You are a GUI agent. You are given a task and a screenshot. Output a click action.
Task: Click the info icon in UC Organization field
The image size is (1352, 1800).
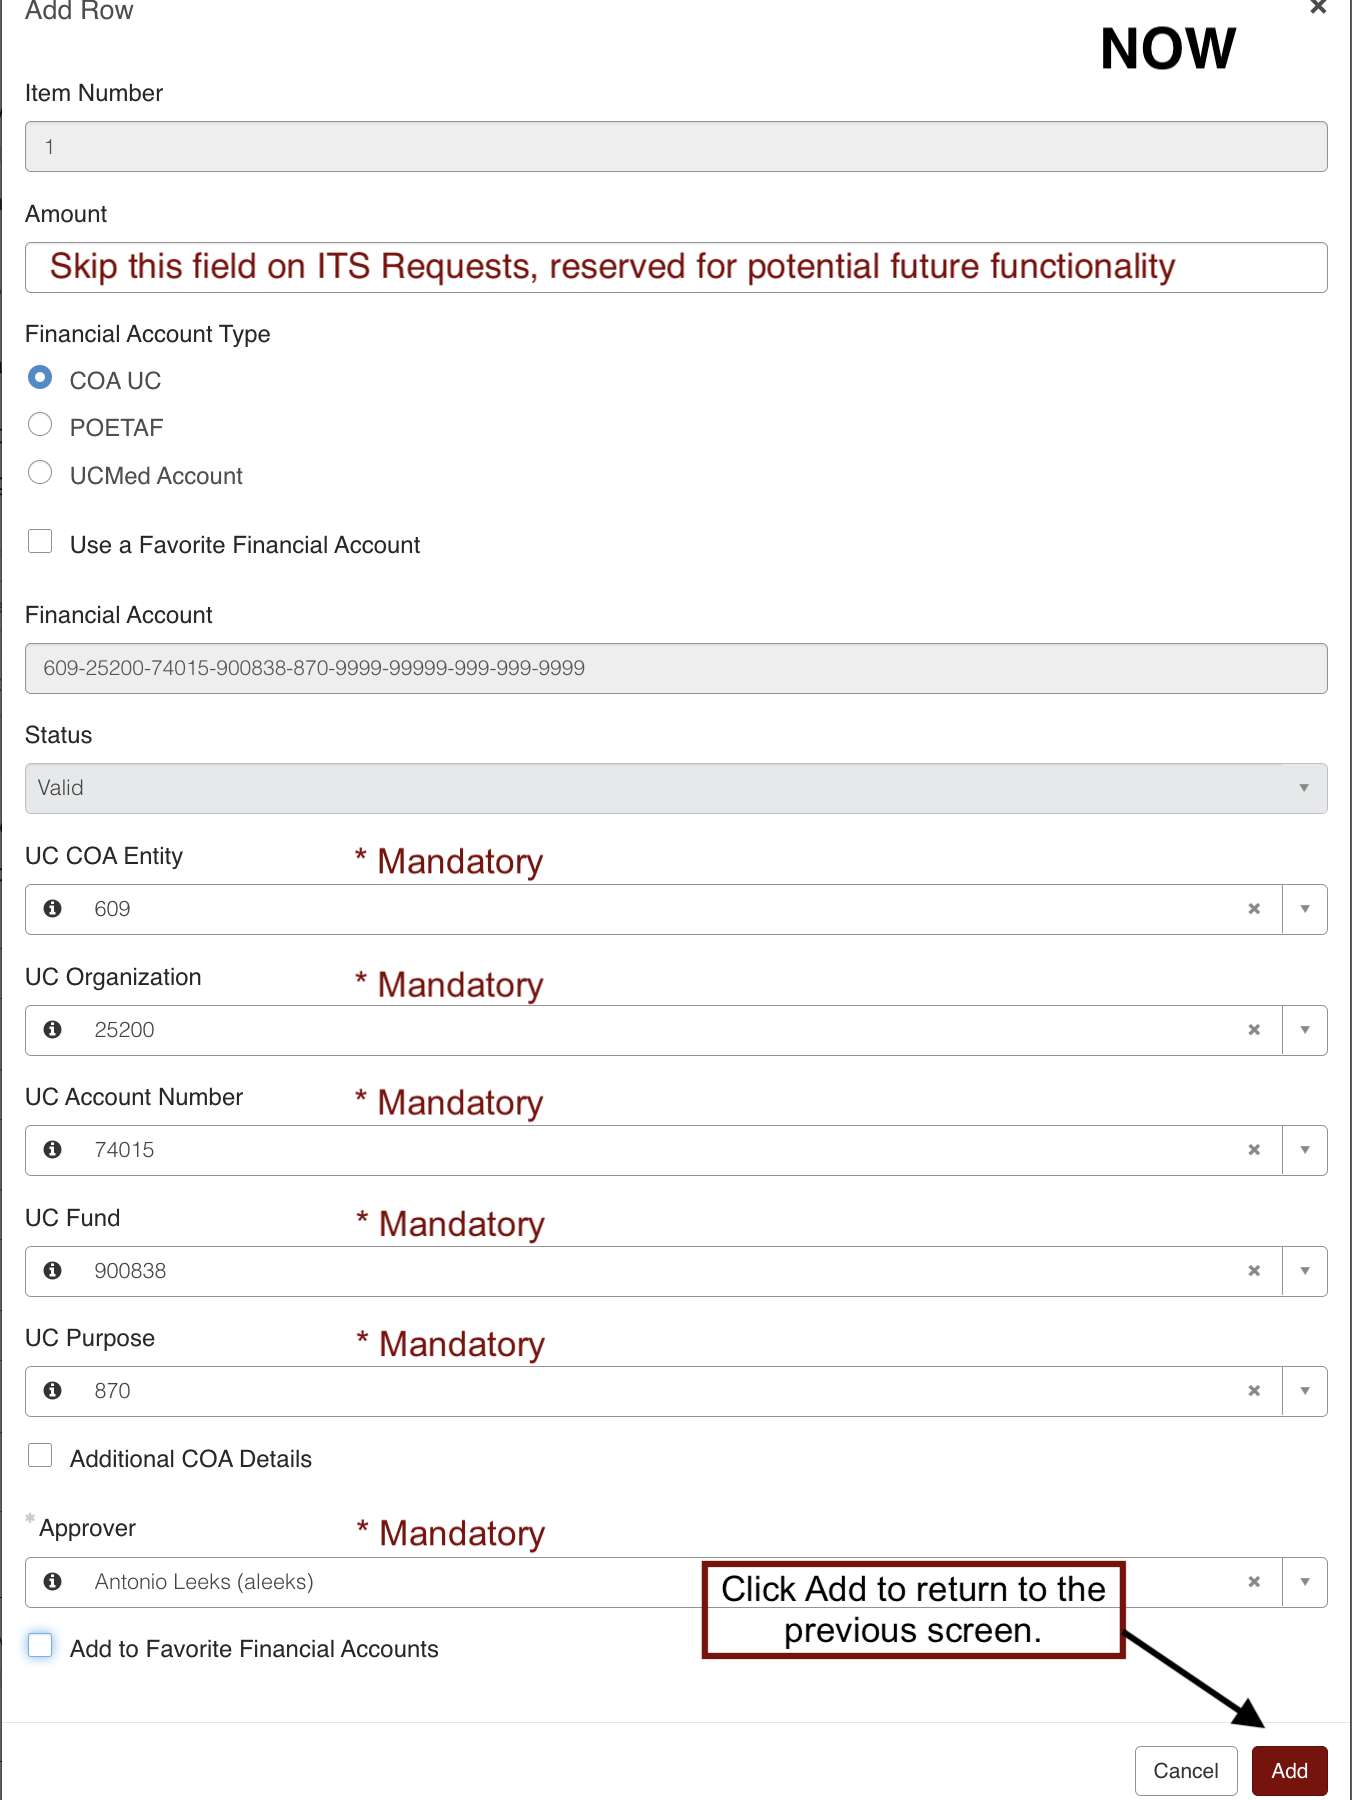(53, 1029)
